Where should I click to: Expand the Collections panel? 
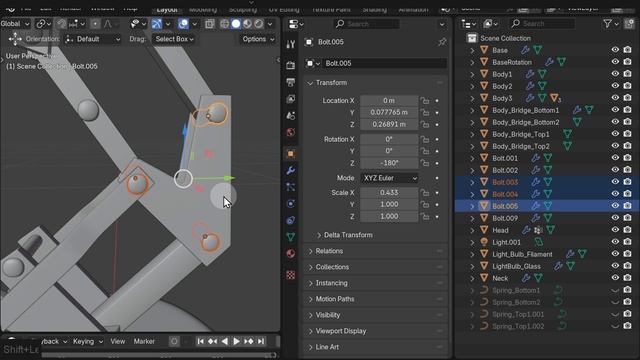pos(311,267)
